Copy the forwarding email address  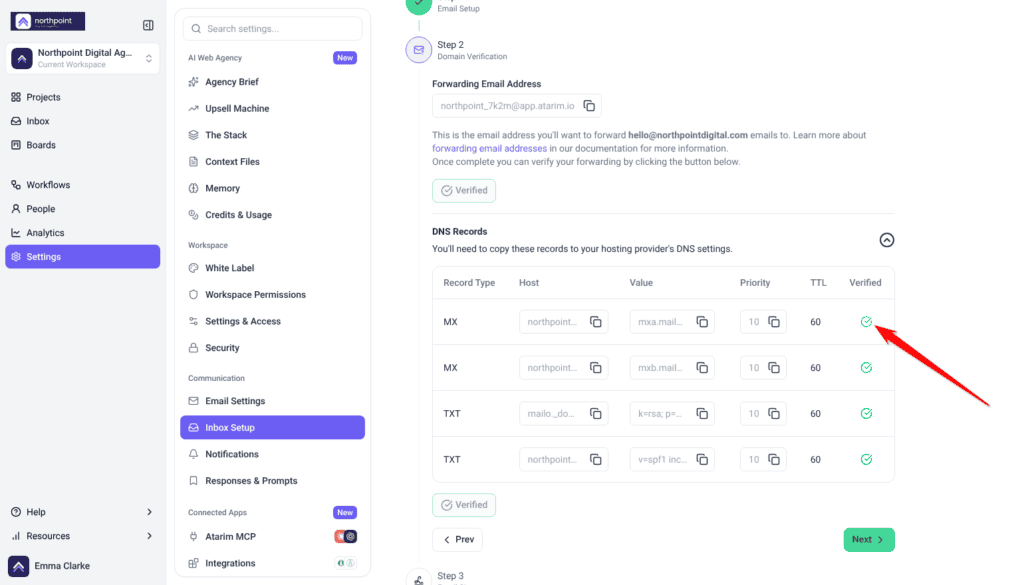(x=589, y=106)
